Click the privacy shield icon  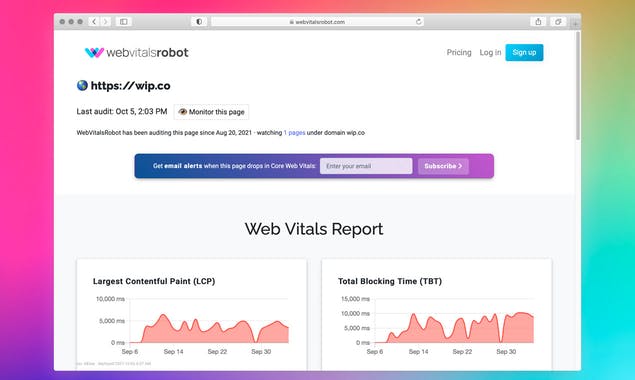(x=199, y=21)
